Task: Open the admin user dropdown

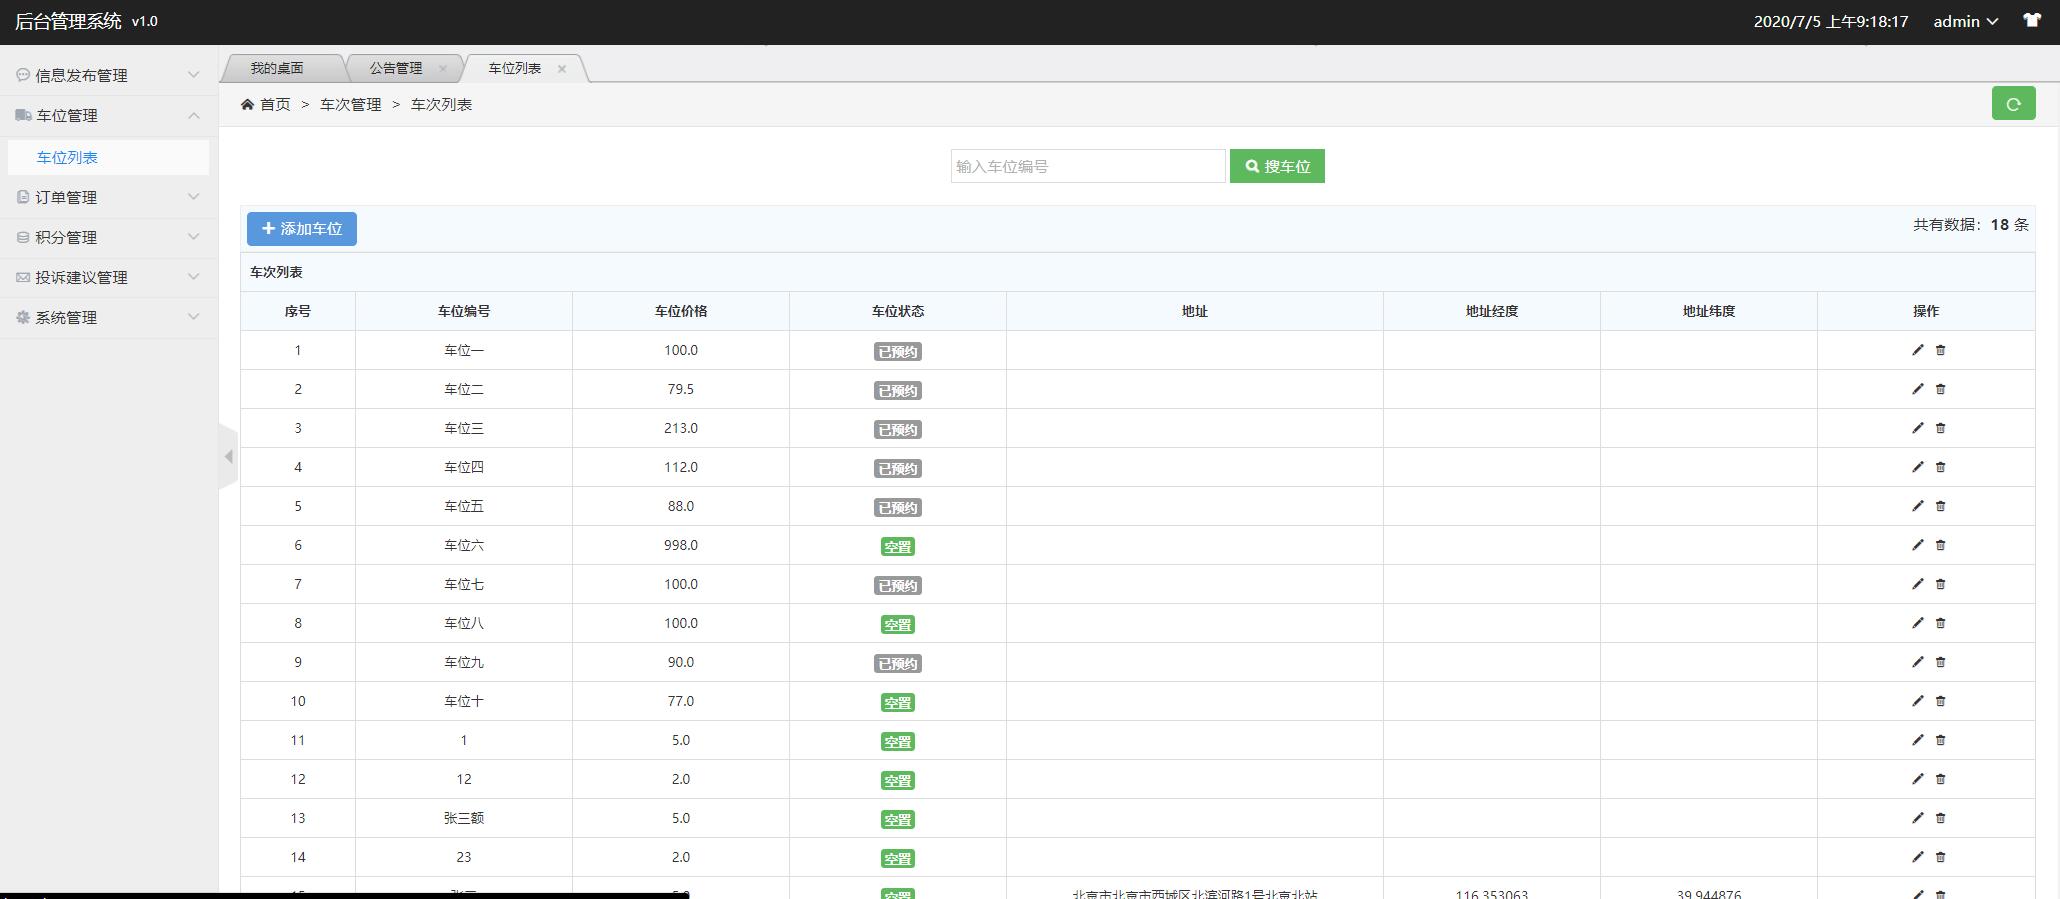Action: point(1964,21)
